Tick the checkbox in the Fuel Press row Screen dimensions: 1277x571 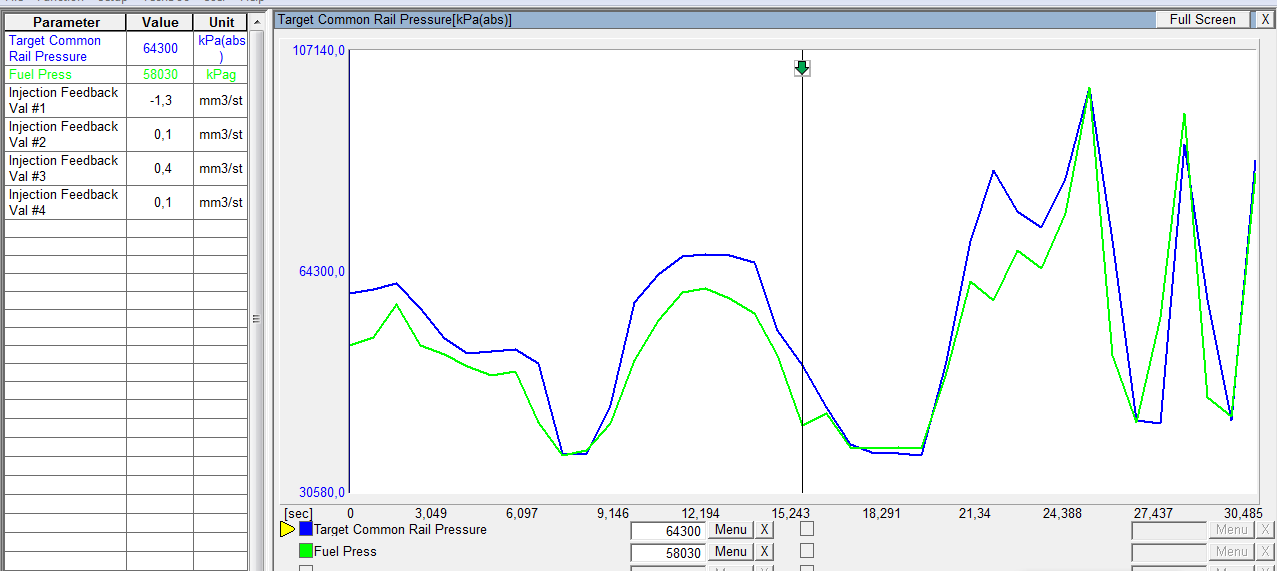tap(807, 551)
